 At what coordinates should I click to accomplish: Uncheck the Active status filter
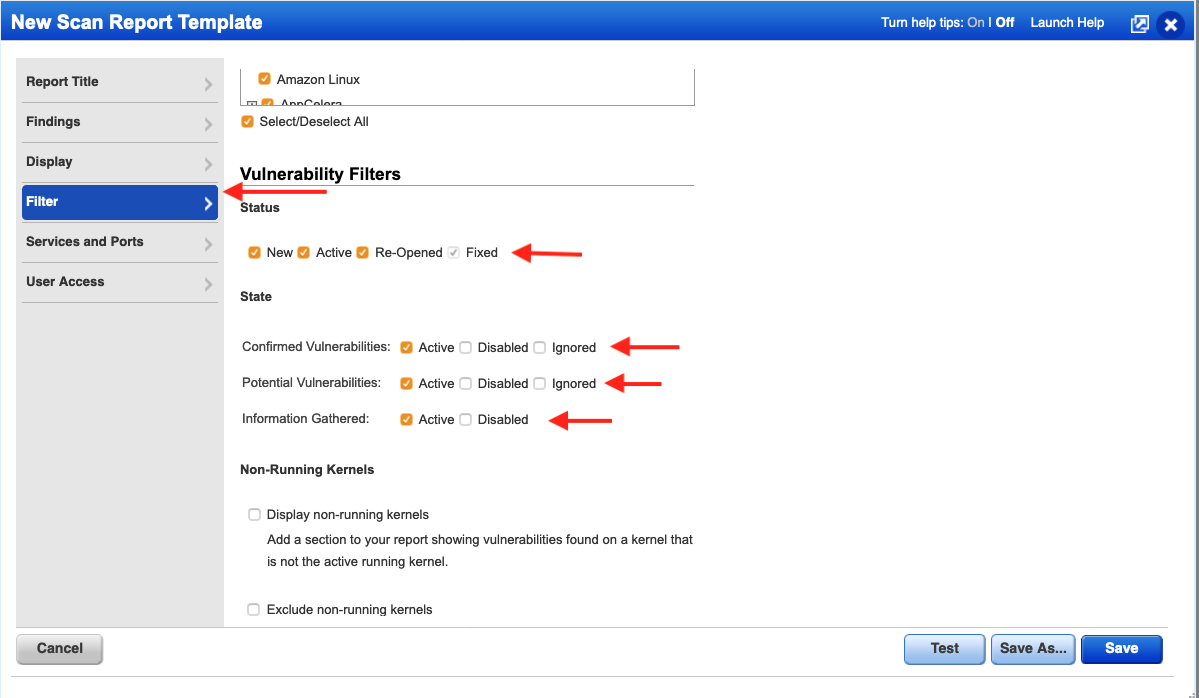(304, 252)
